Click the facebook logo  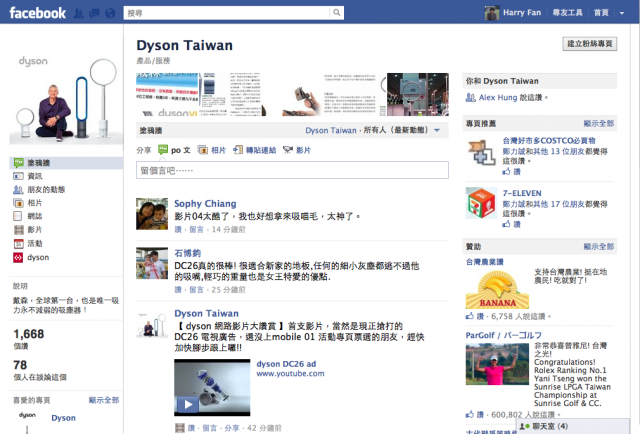coord(38,13)
